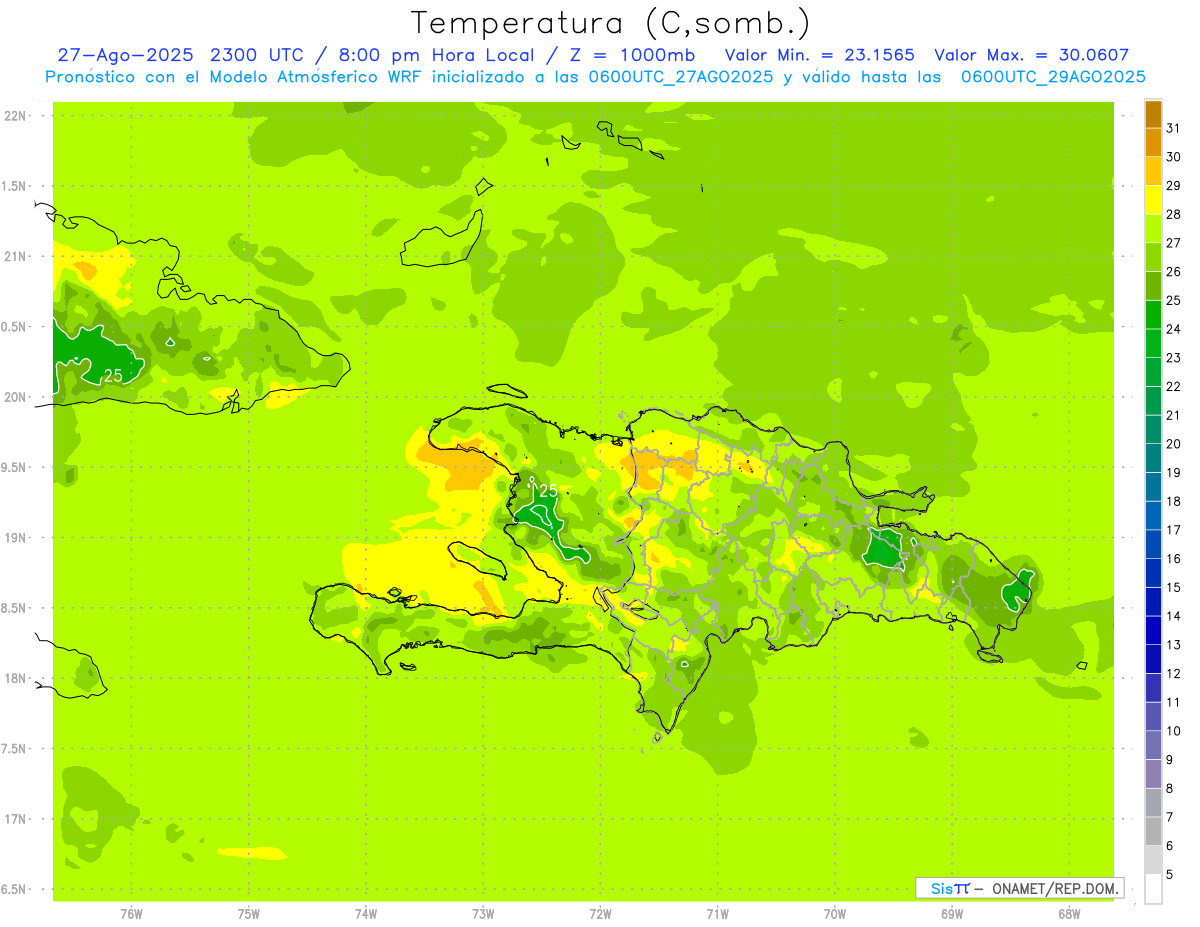Select the blue legend band between 15 and 16
The width and height of the screenshot is (1200, 927).
pos(1153,573)
